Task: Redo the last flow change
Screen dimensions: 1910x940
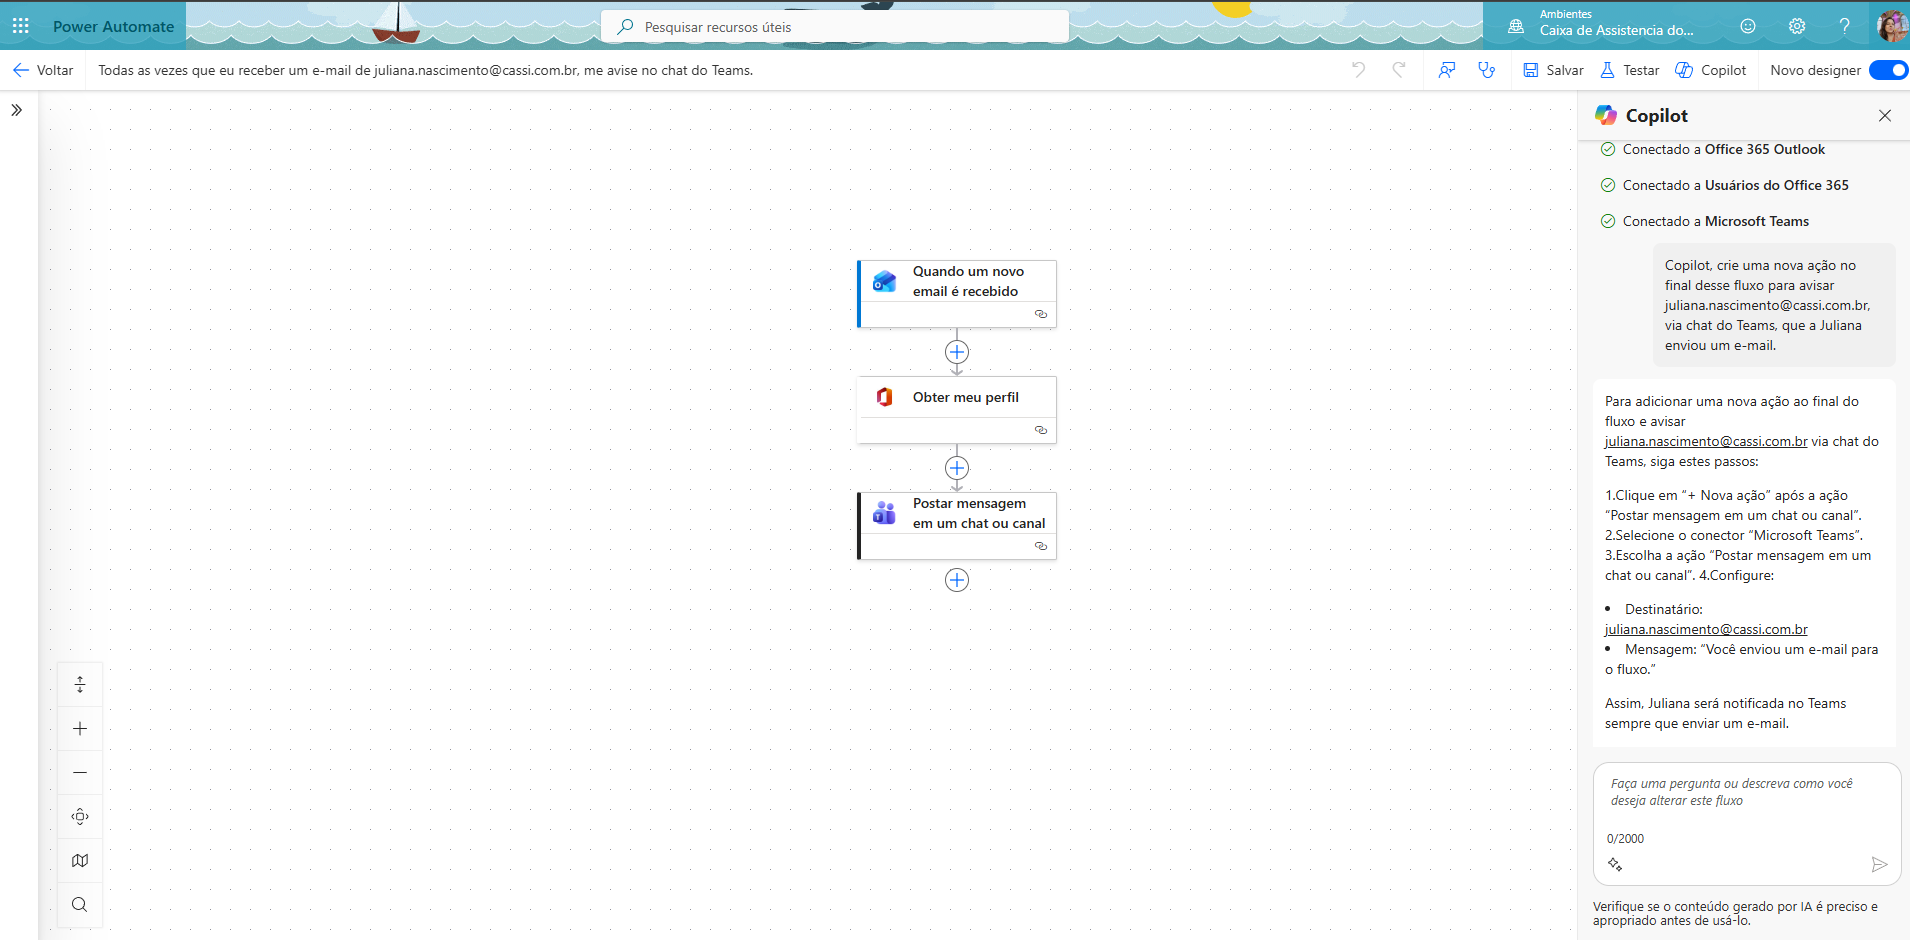Action: tap(1399, 70)
